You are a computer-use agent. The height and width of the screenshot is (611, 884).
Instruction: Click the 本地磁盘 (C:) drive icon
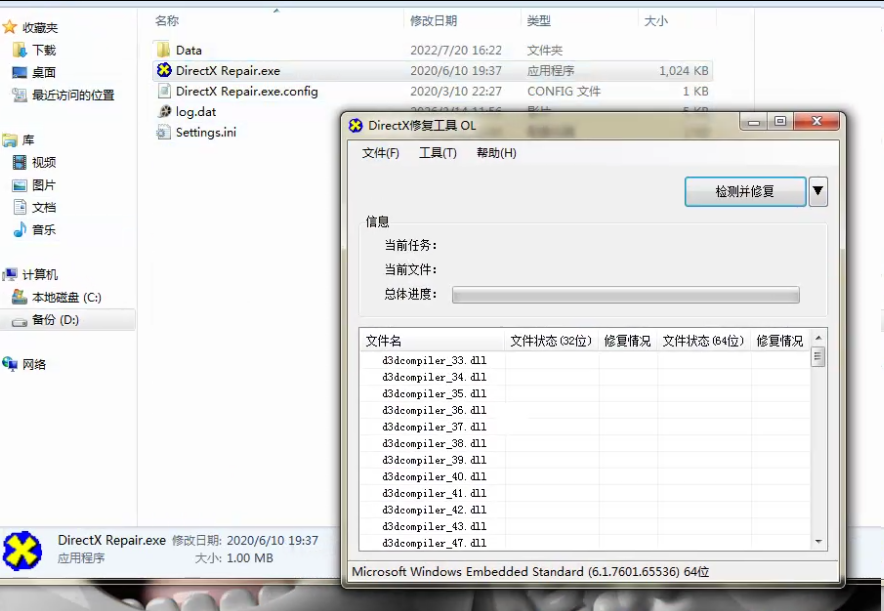20,296
